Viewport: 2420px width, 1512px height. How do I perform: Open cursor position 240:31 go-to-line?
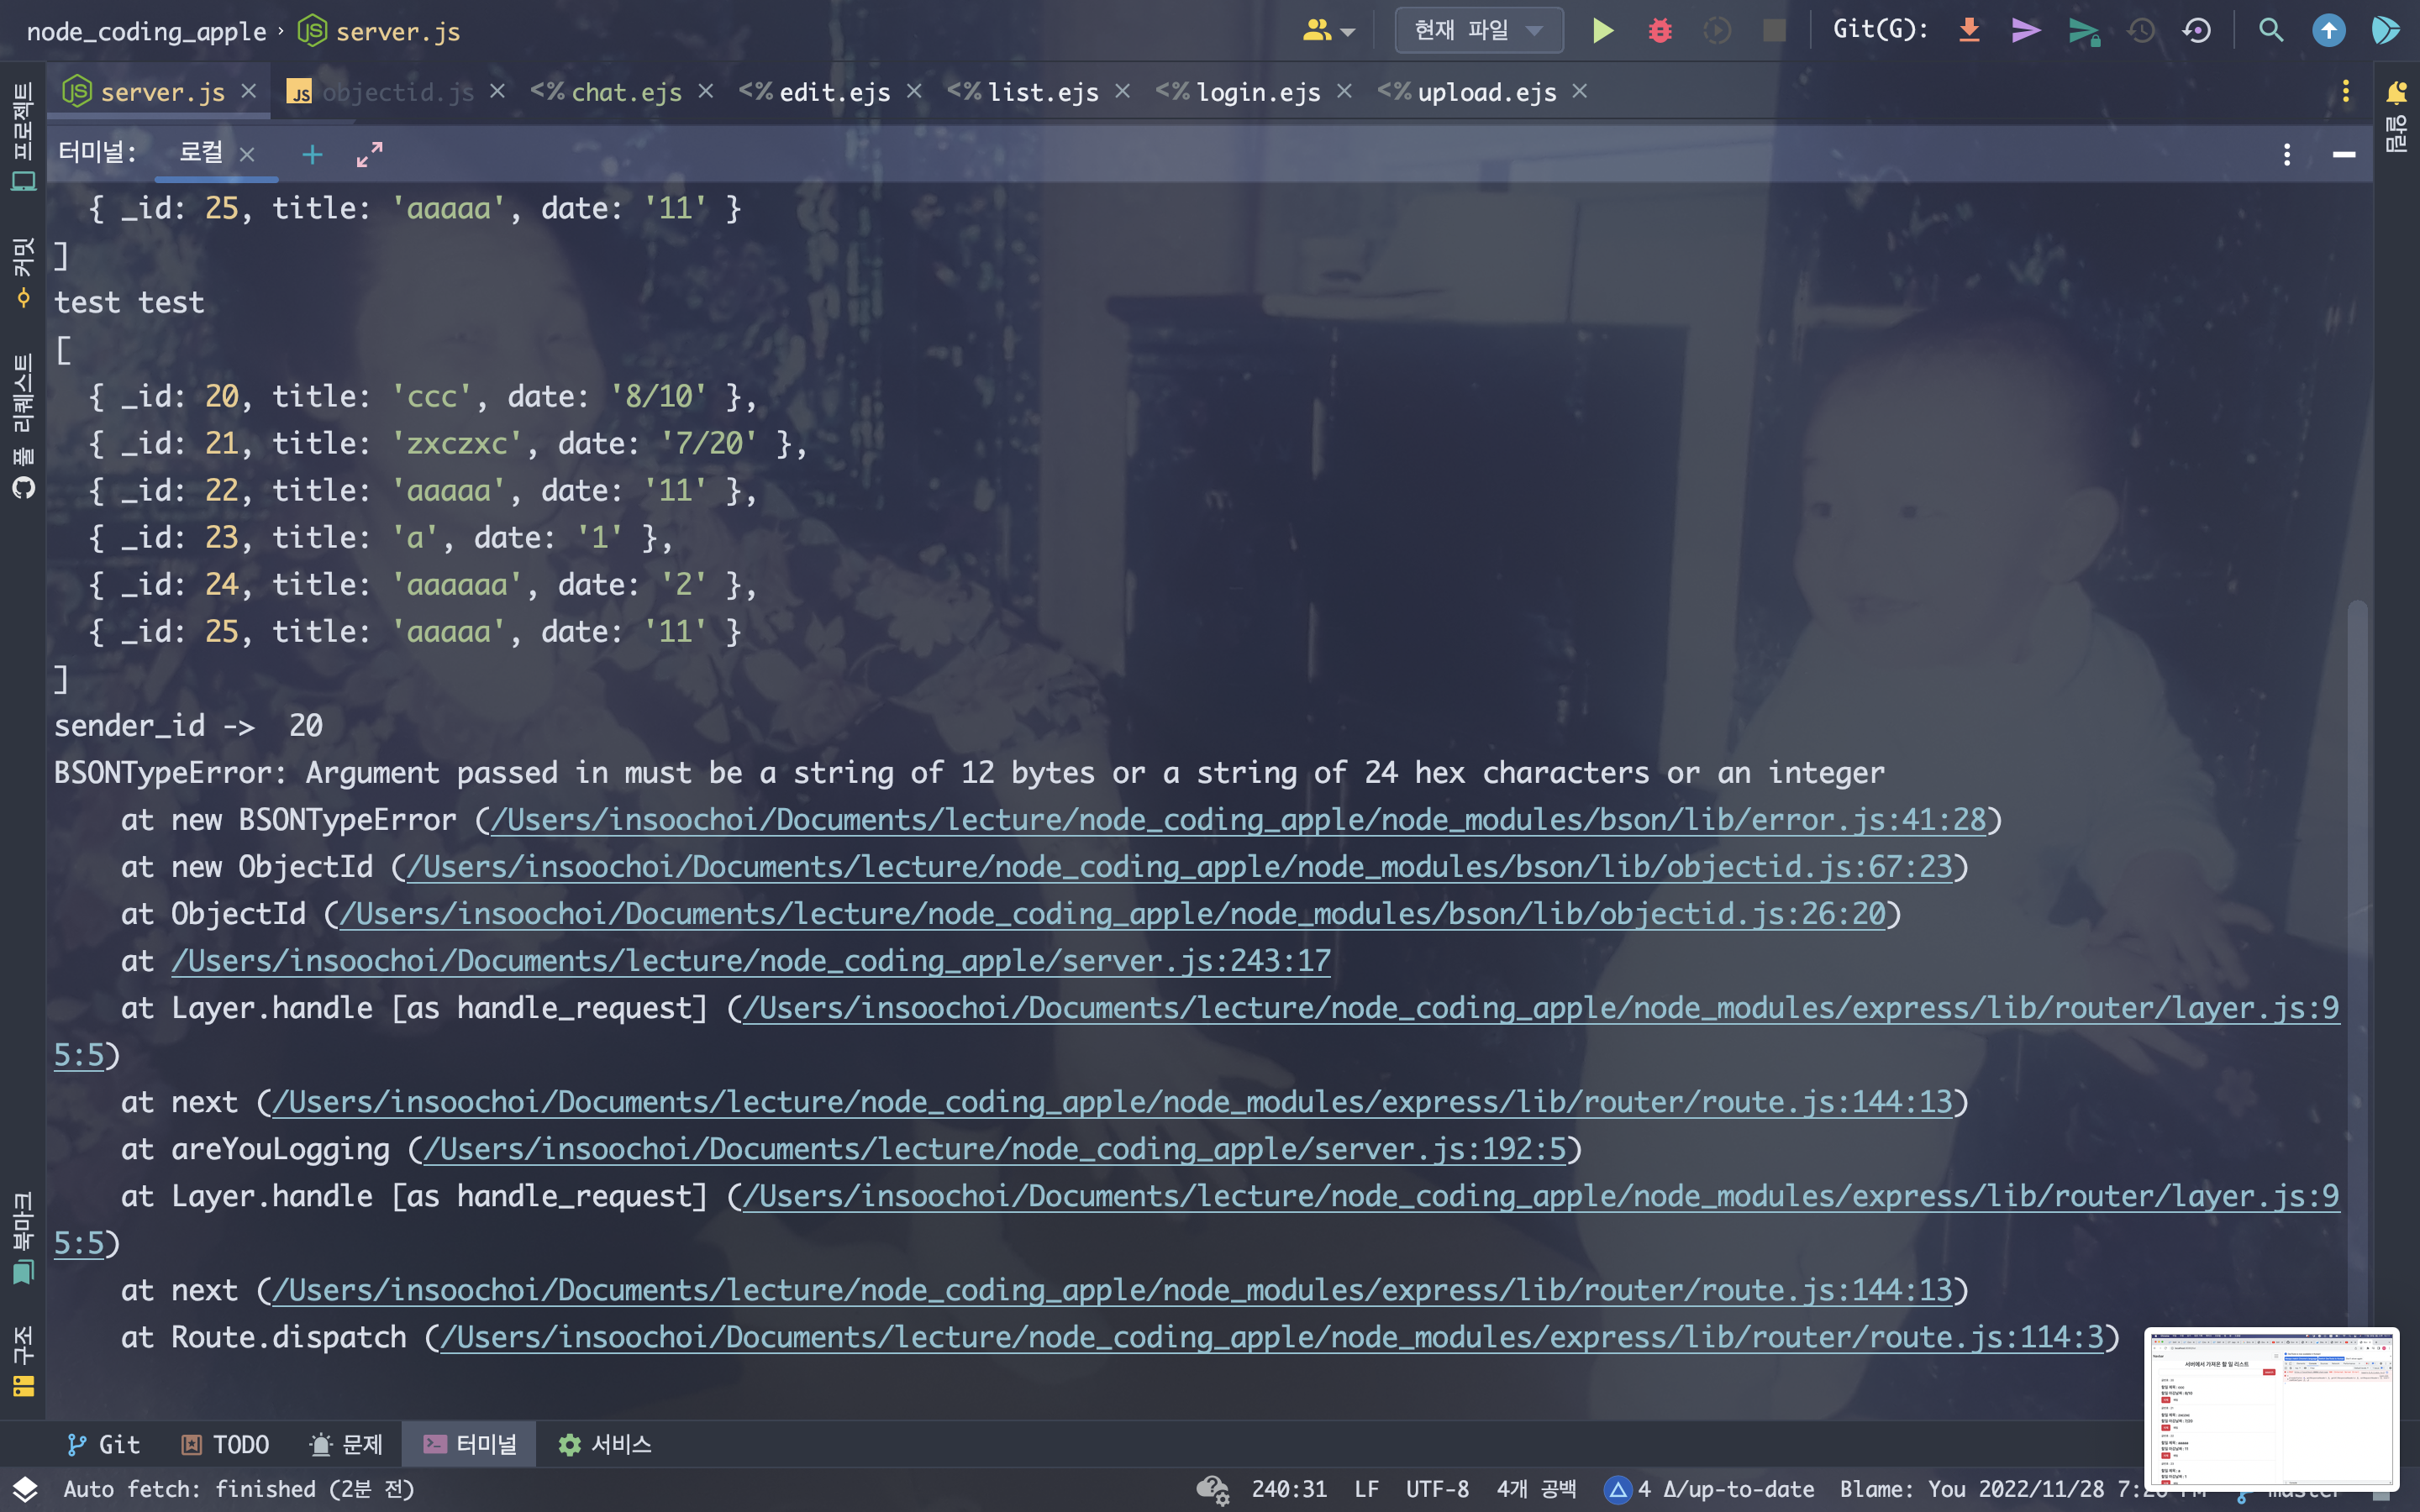point(1289,1489)
